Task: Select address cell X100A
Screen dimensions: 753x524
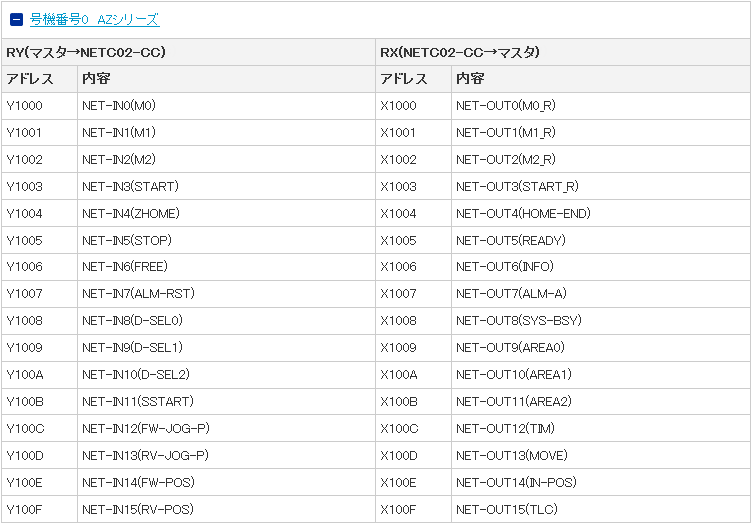Action: (x=399, y=375)
